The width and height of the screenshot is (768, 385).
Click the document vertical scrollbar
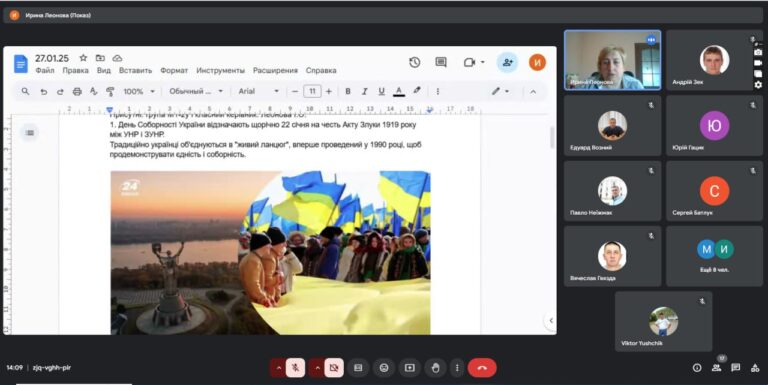[x=552, y=137]
